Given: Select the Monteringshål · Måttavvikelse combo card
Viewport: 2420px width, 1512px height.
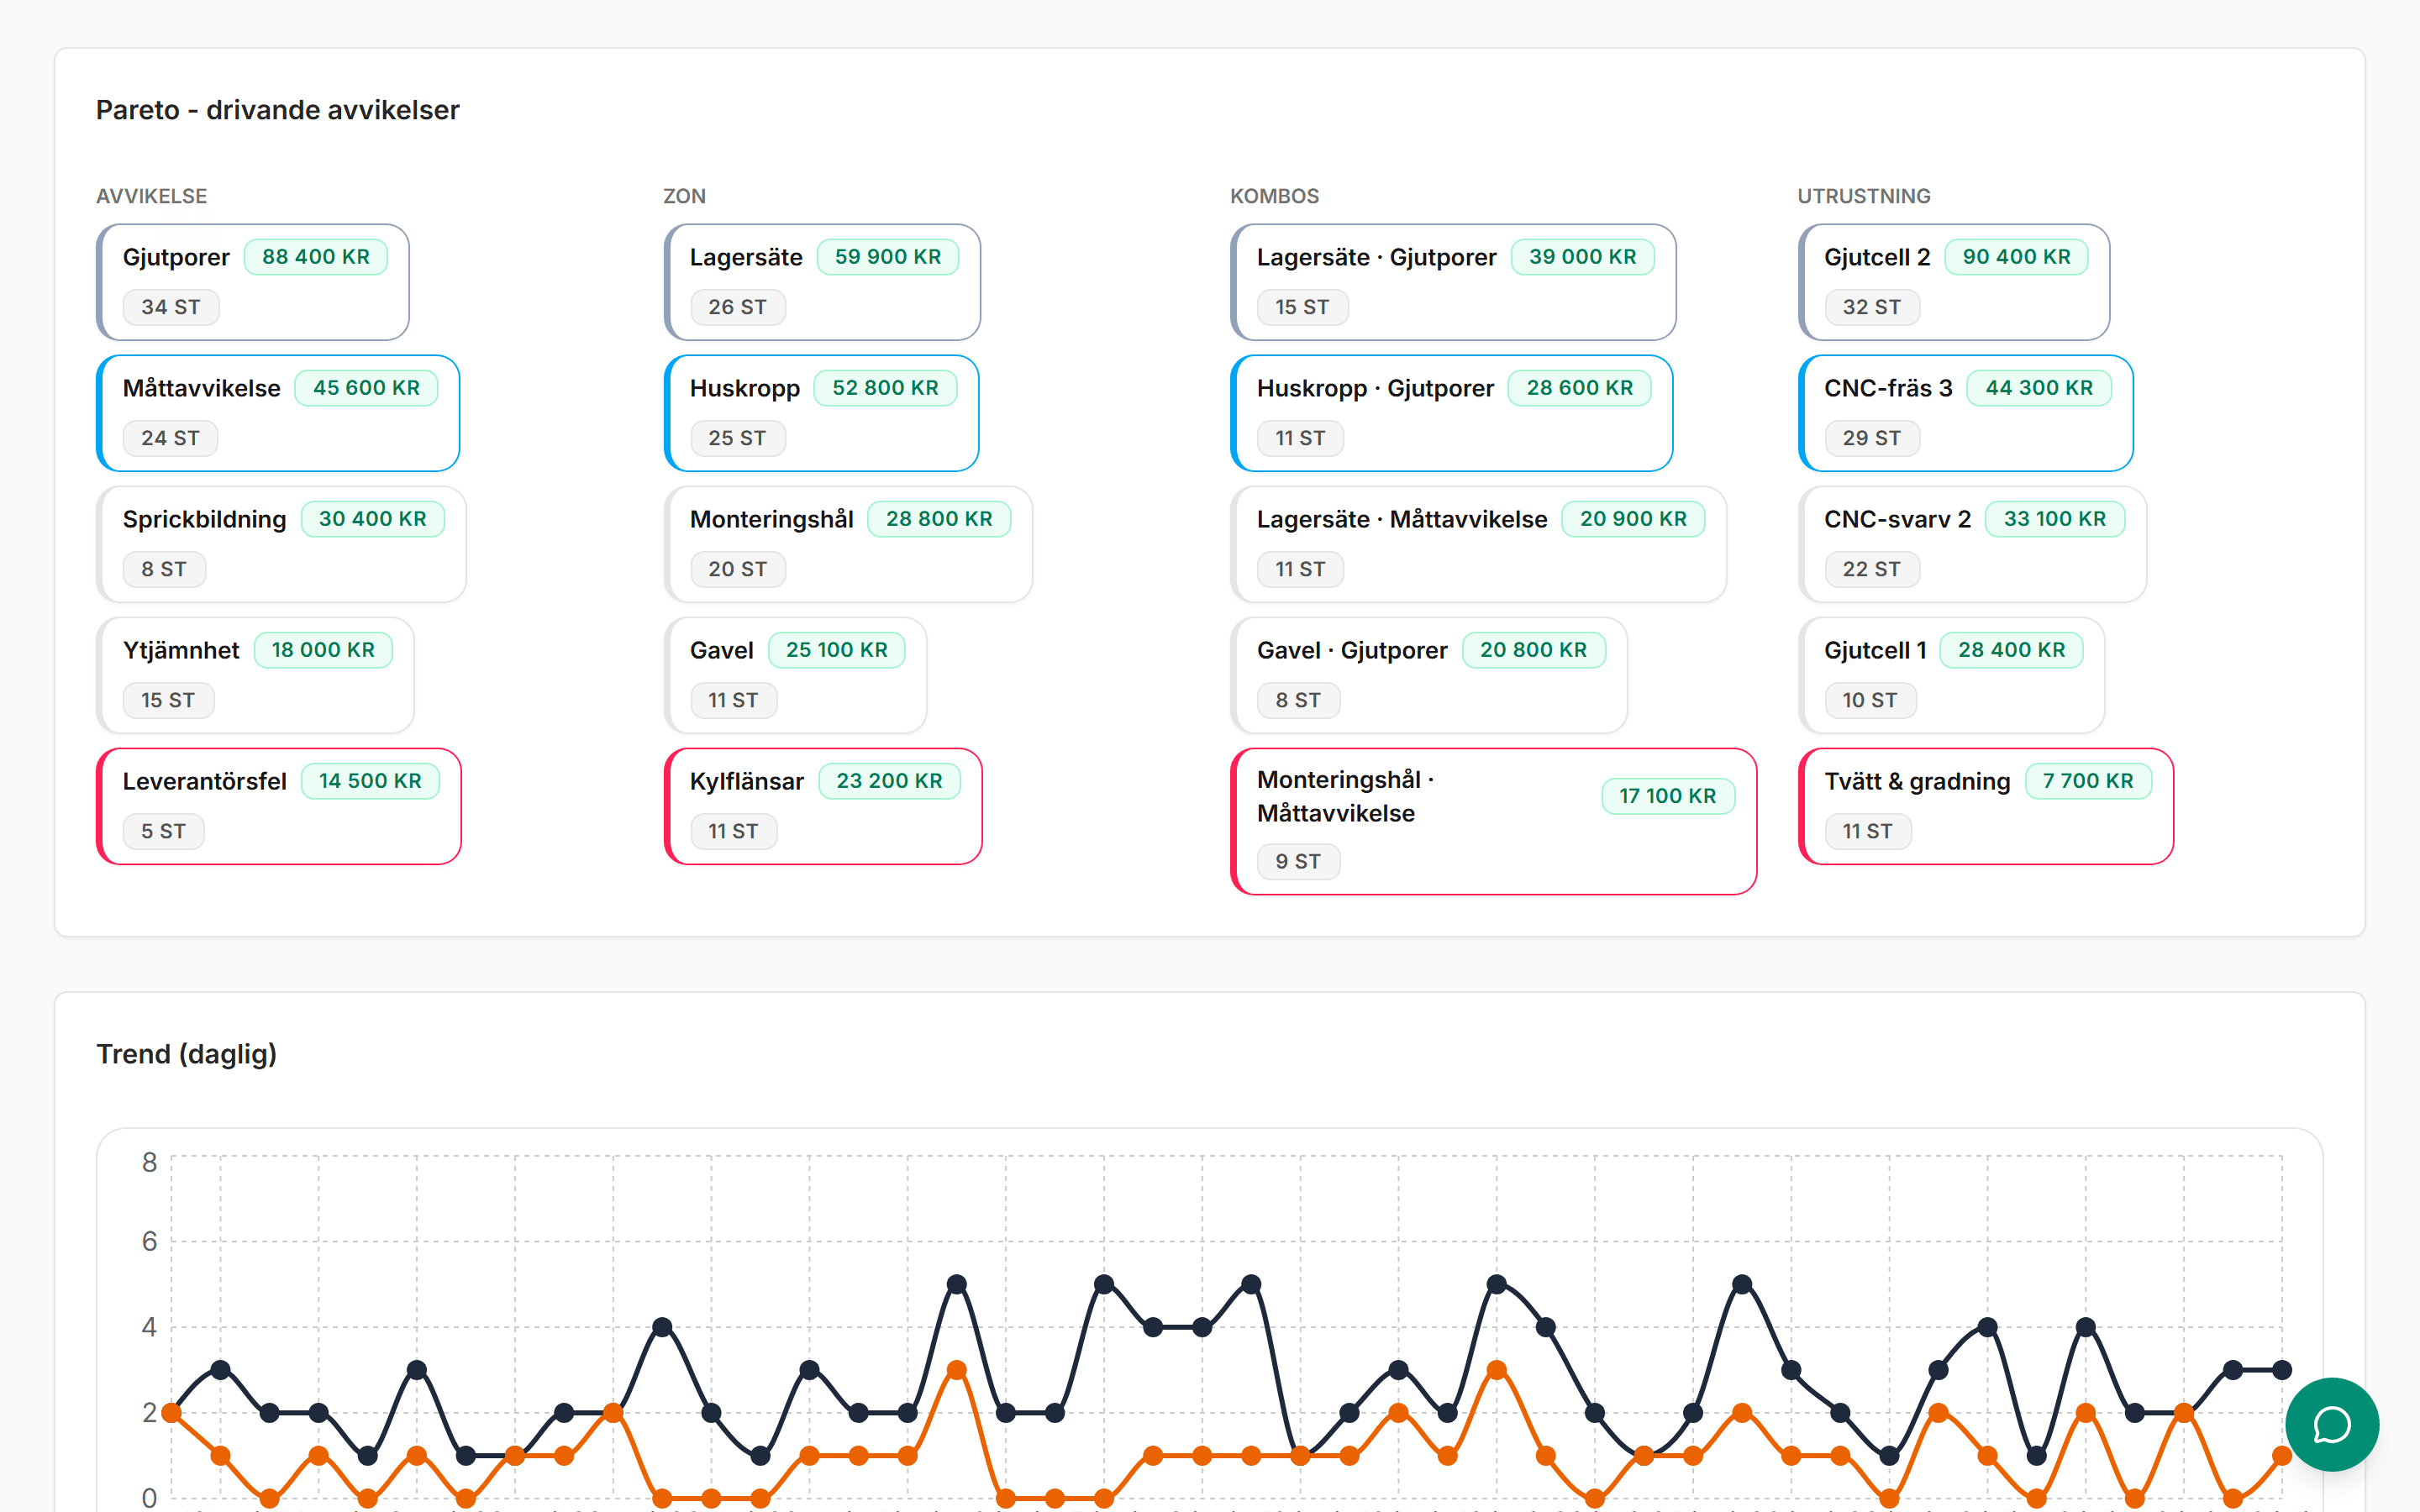Looking at the screenshot, I should coord(1493,821).
